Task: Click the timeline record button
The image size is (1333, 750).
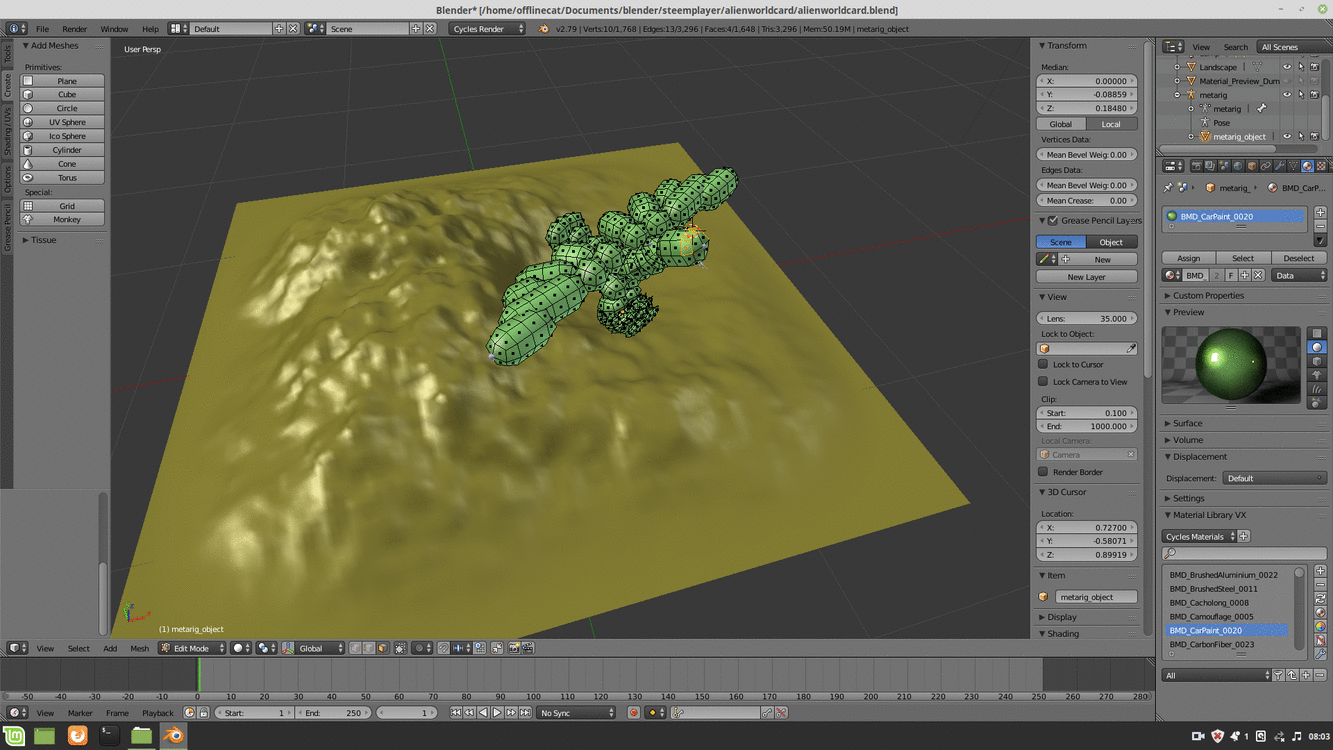Action: [633, 713]
